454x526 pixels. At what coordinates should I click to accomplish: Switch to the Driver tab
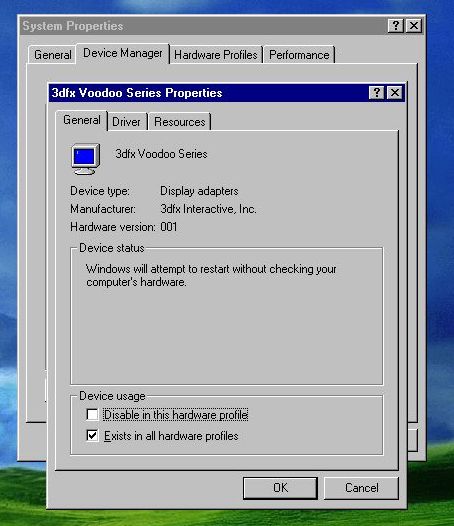[127, 122]
